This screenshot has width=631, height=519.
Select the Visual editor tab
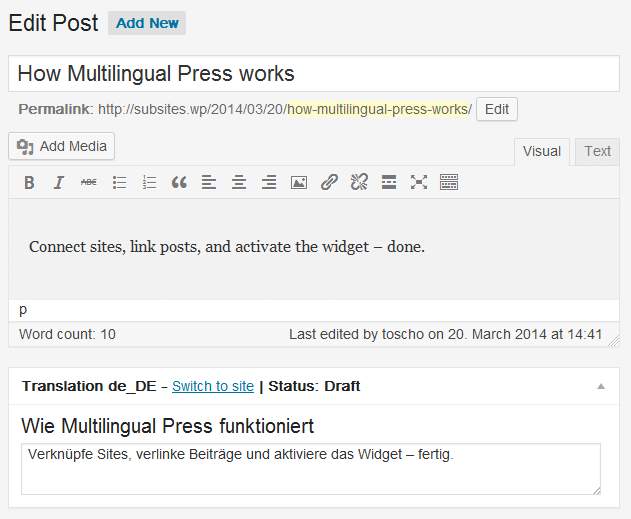click(x=541, y=151)
